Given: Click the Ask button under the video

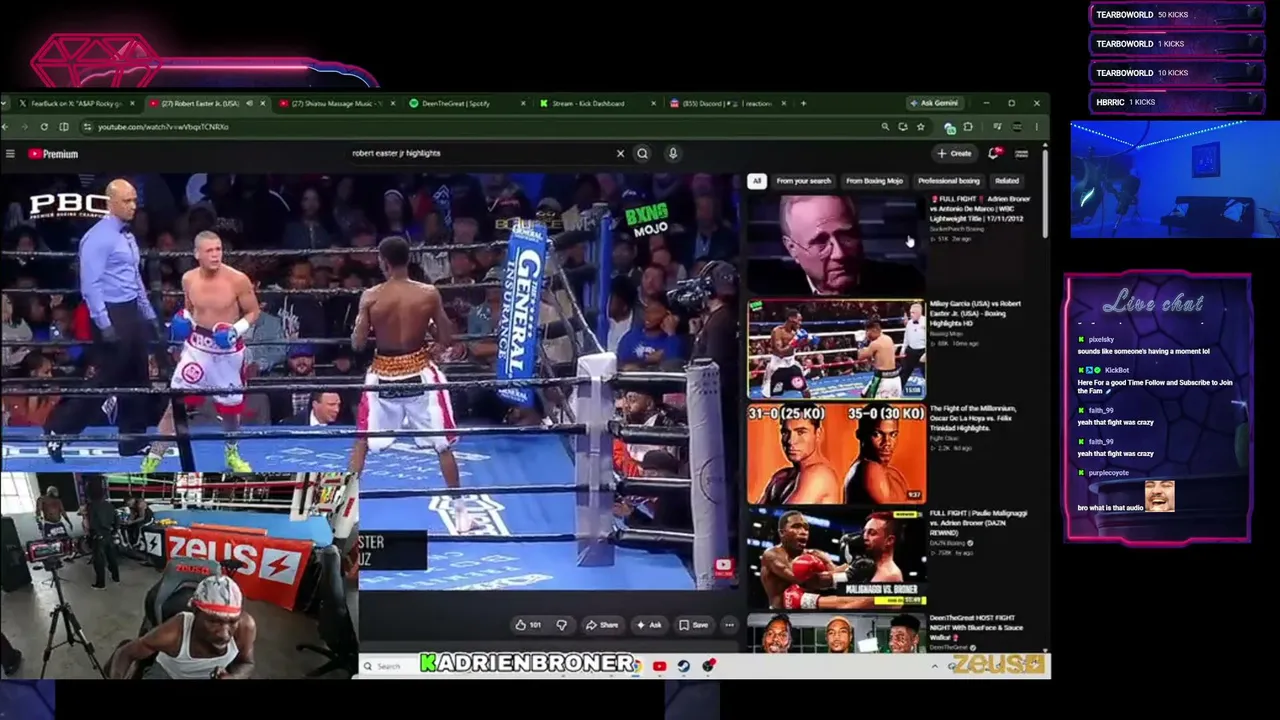Looking at the screenshot, I should [x=650, y=625].
